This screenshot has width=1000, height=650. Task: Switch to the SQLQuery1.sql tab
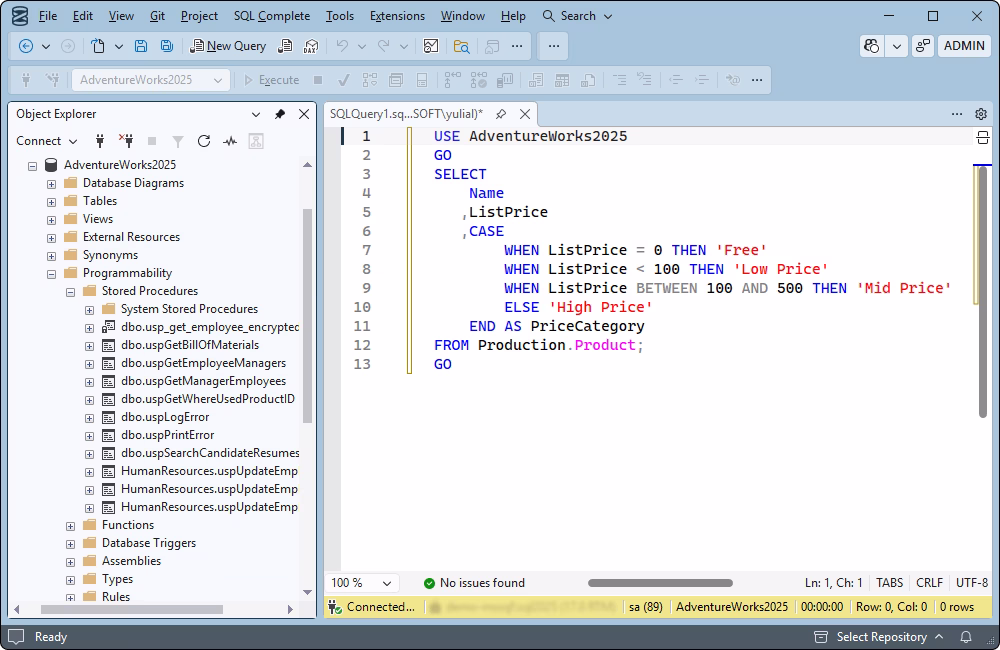(x=406, y=114)
